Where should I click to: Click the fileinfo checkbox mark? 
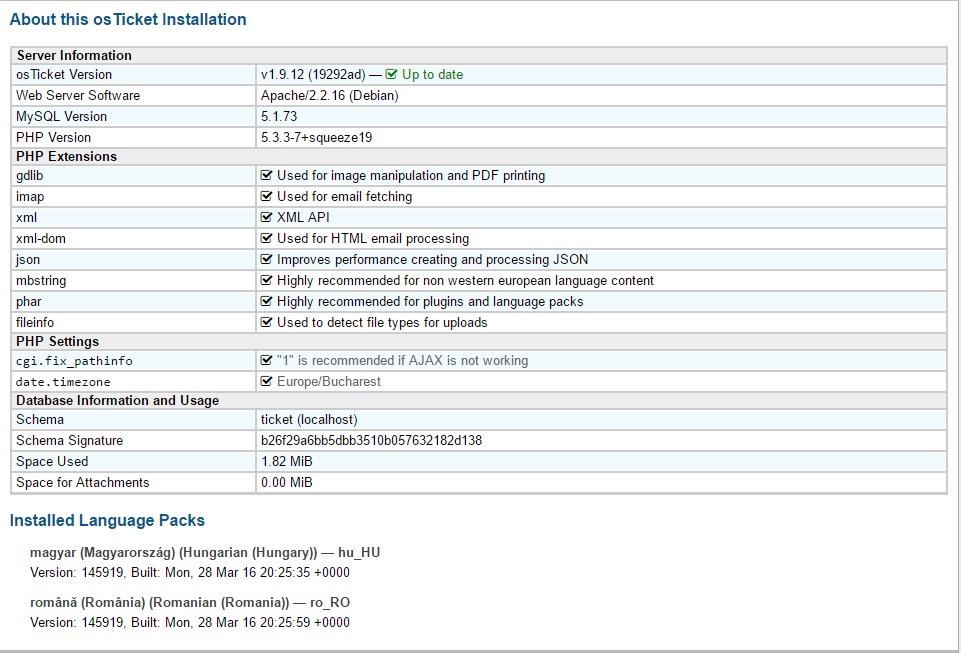[x=267, y=322]
